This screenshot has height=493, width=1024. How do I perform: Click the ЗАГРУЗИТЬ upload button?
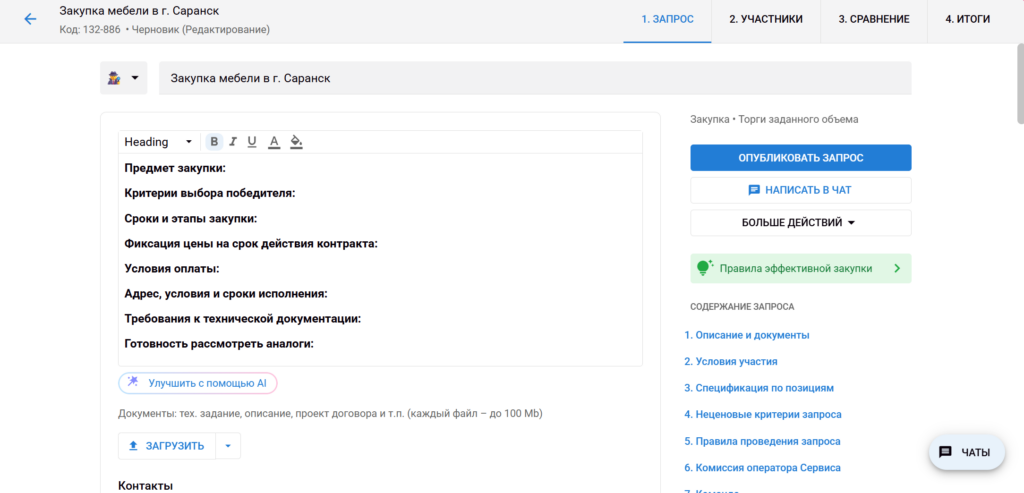coord(166,446)
